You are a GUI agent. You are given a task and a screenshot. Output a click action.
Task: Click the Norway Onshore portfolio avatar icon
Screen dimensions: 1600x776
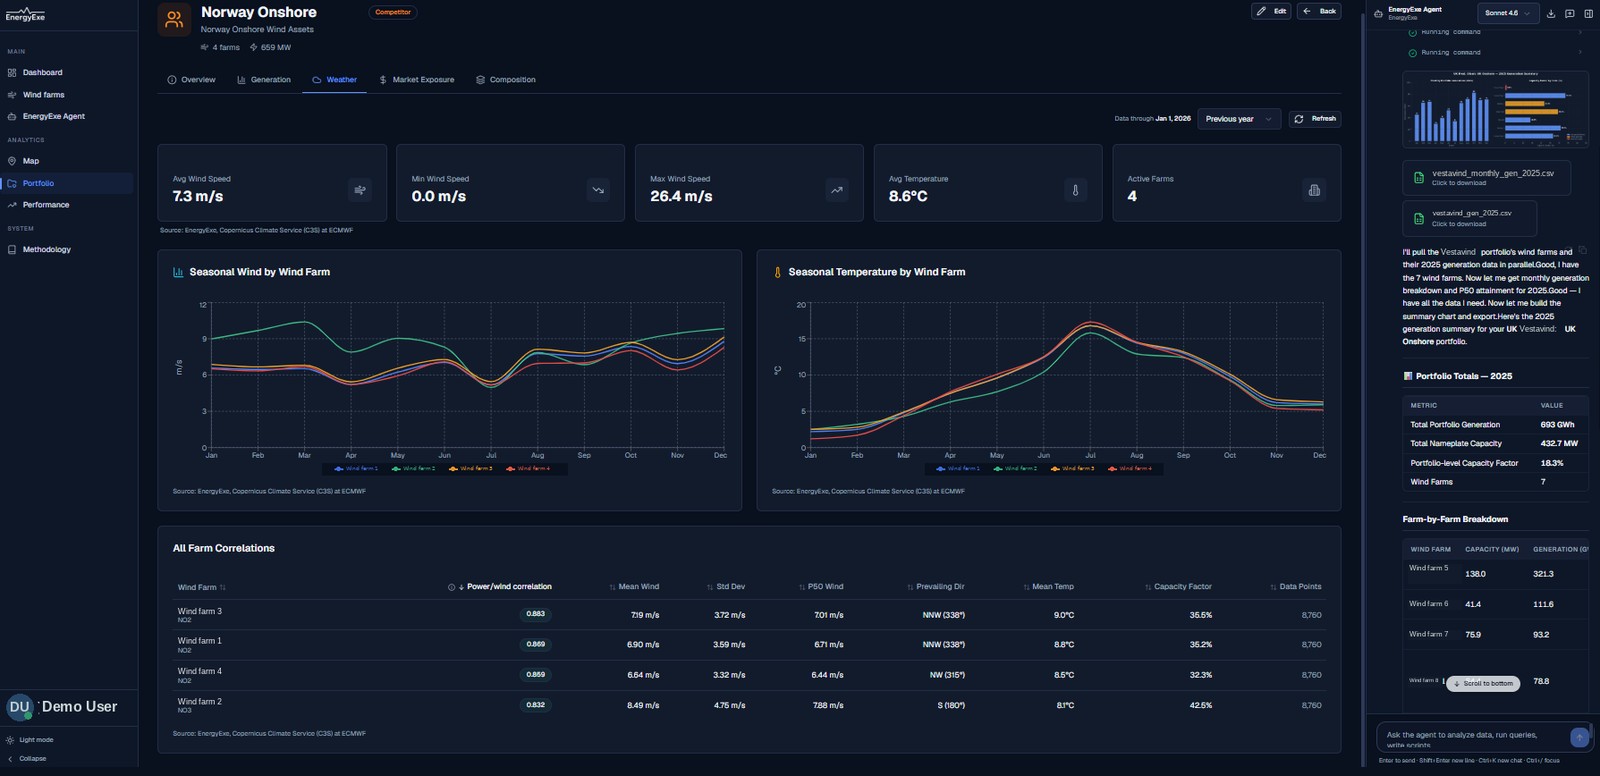coord(174,20)
